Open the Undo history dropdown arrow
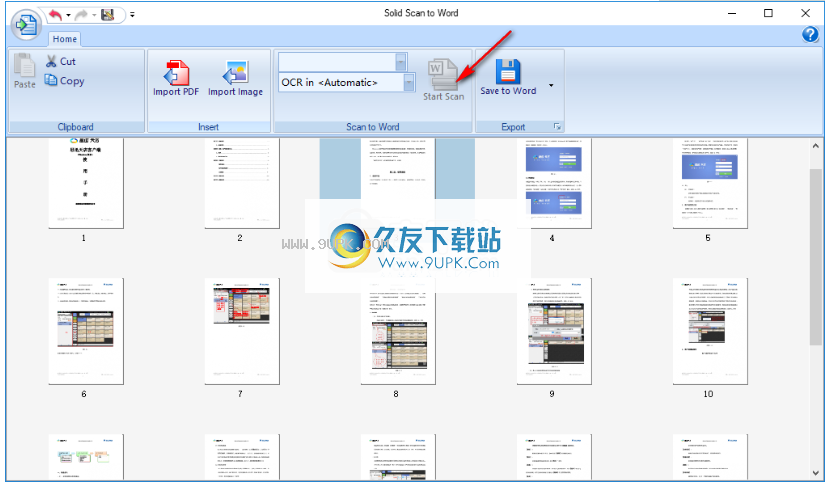Viewport: 836px width, 493px height. [x=68, y=15]
